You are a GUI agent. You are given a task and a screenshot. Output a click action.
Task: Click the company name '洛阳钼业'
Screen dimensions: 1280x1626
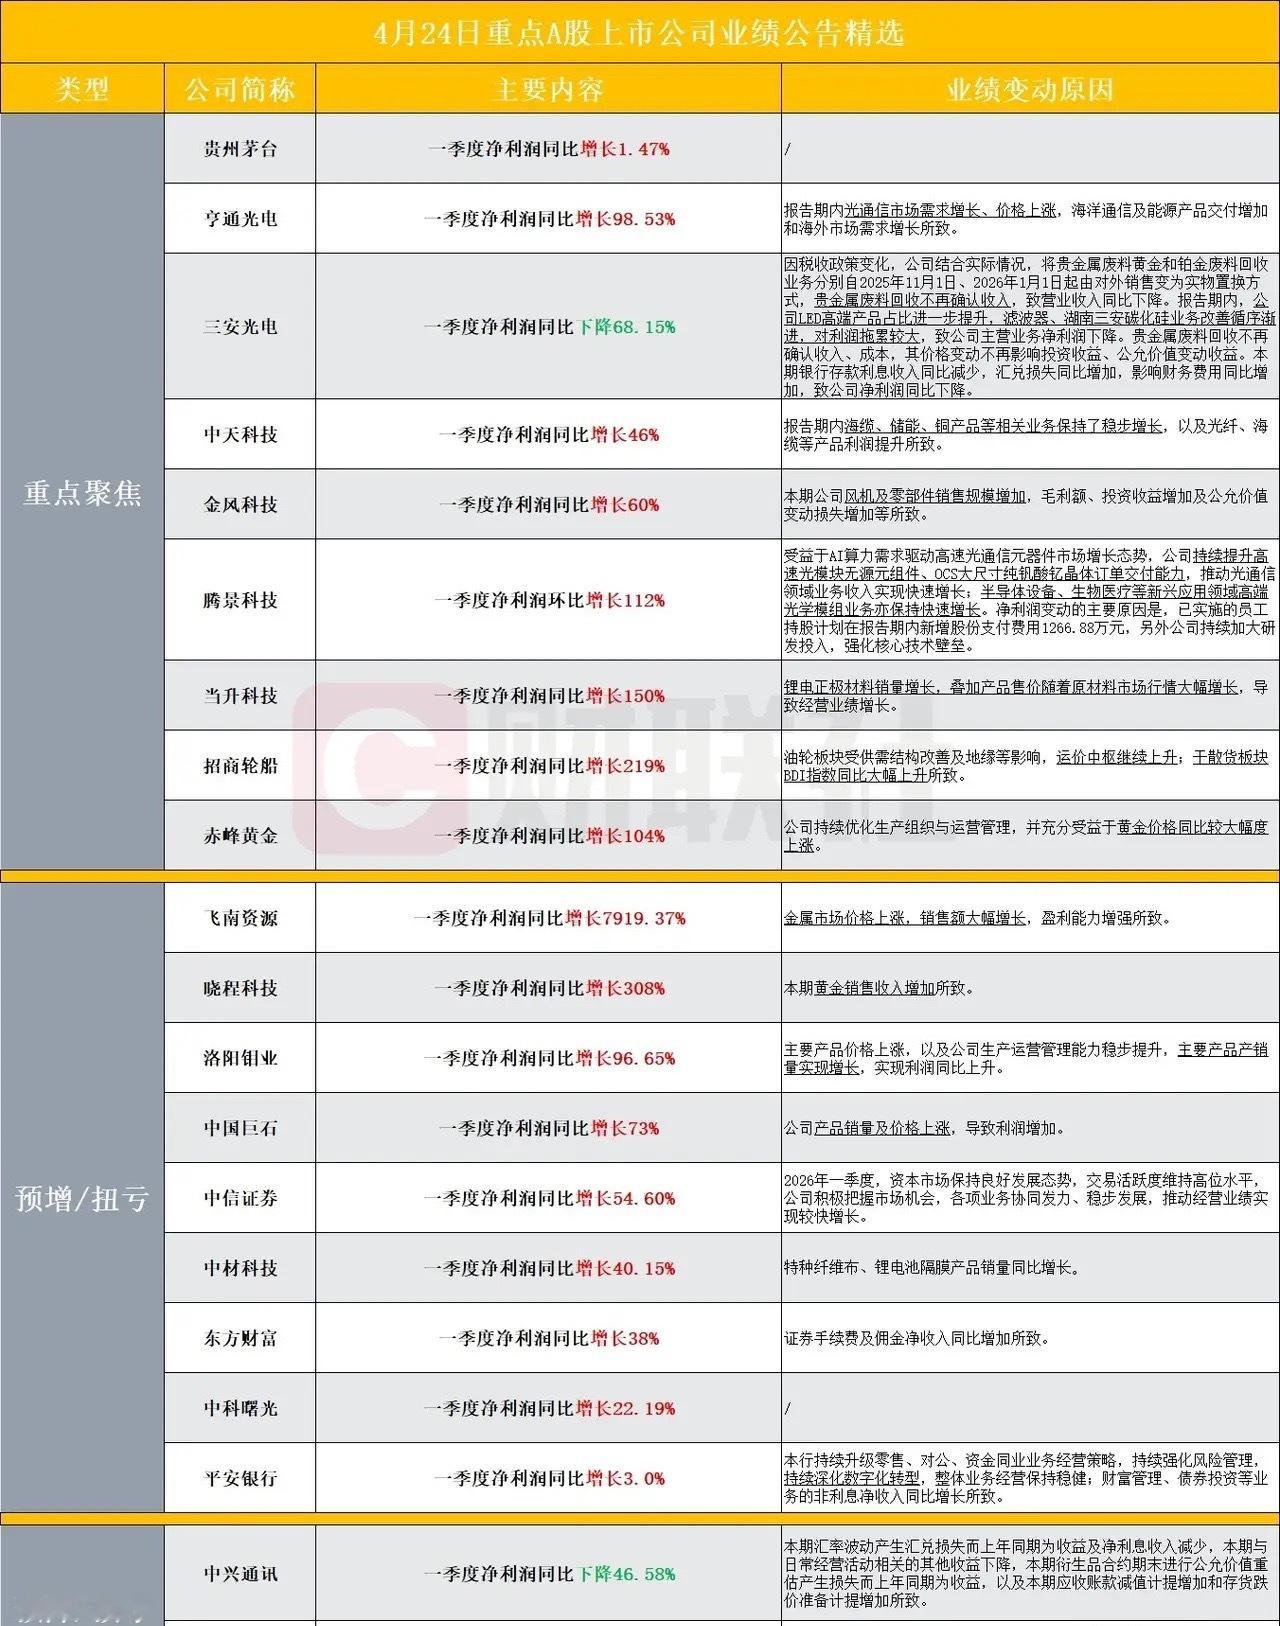[x=240, y=1058]
